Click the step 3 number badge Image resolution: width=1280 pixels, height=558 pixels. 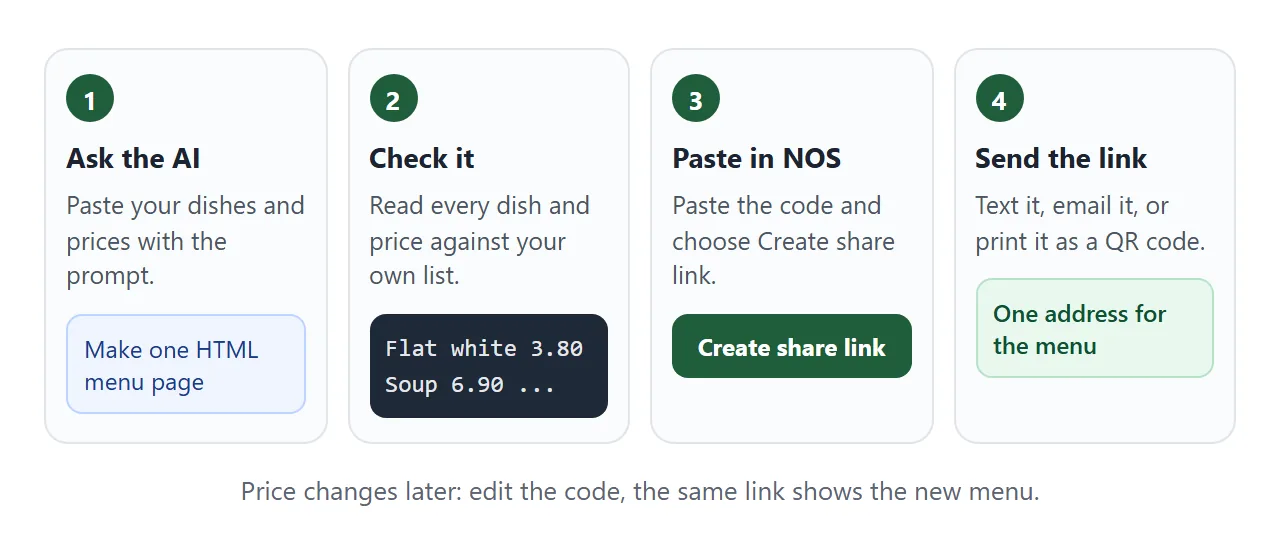696,99
